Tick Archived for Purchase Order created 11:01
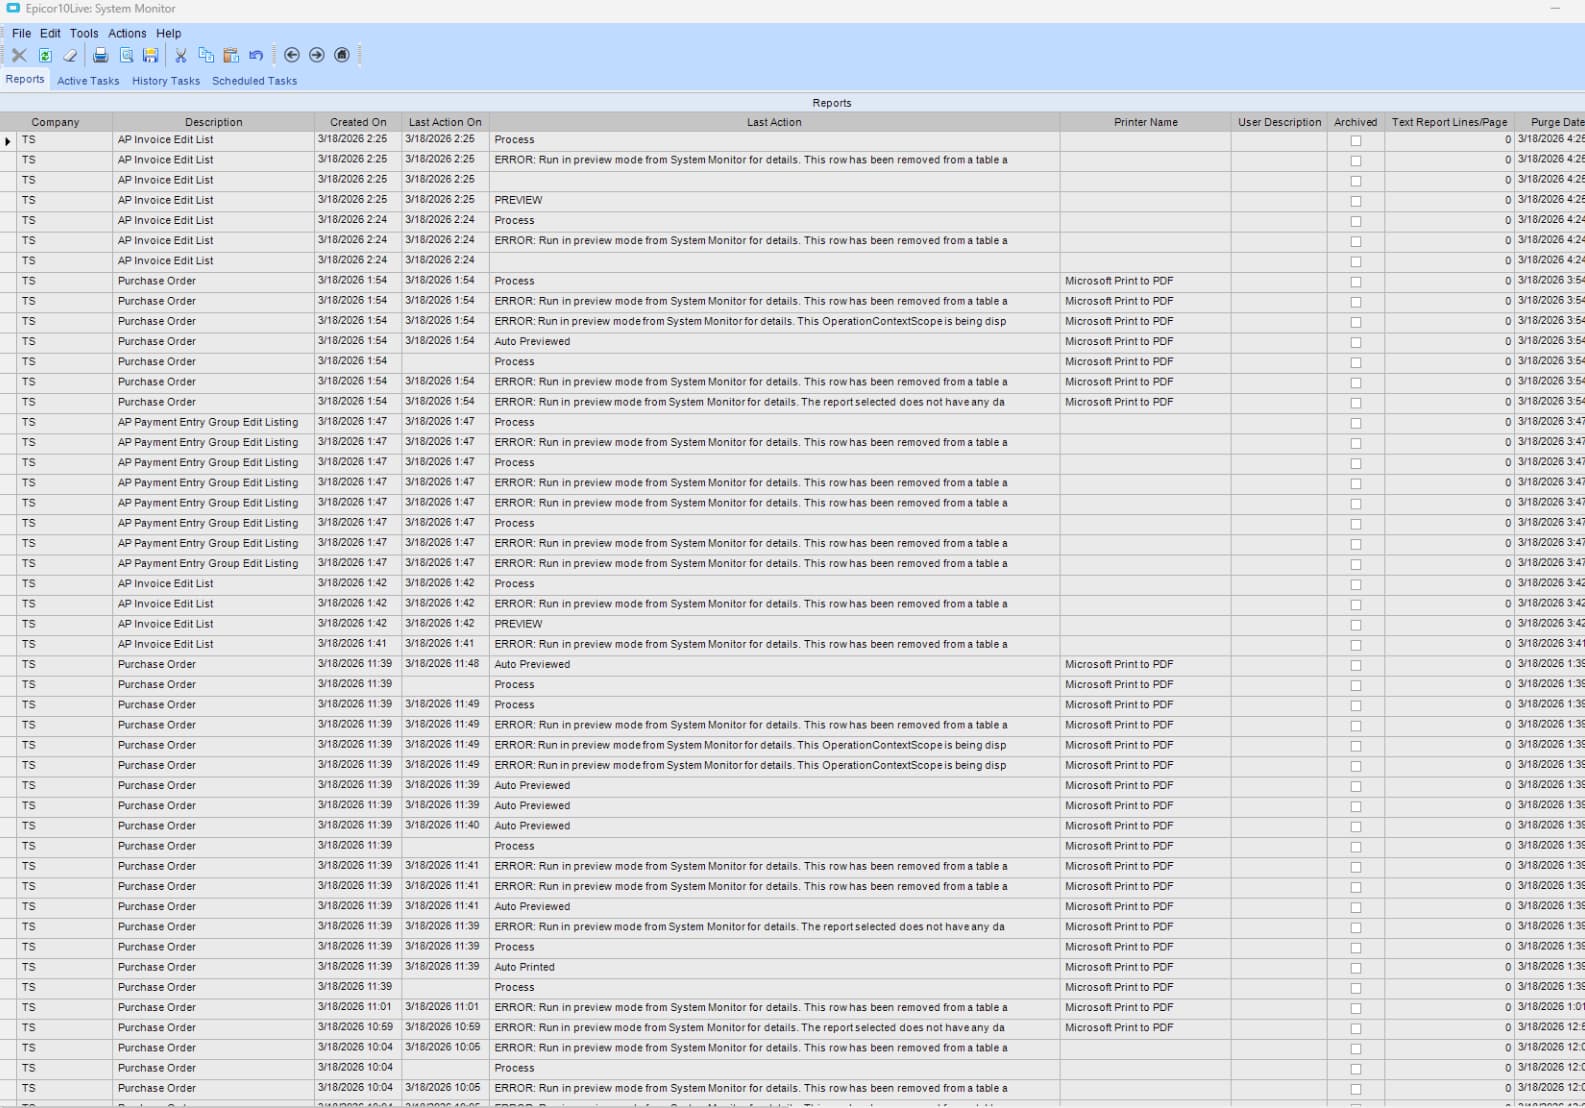This screenshot has height=1108, width=1585. pyautogui.click(x=1356, y=1008)
